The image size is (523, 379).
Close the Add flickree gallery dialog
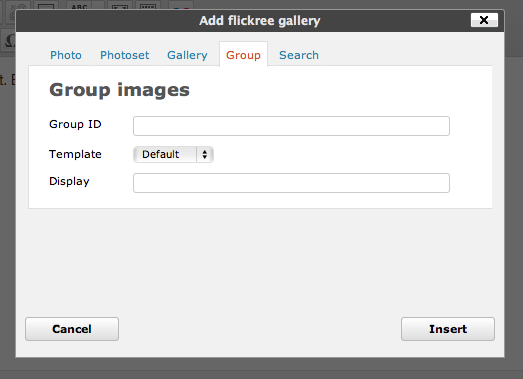click(x=484, y=20)
